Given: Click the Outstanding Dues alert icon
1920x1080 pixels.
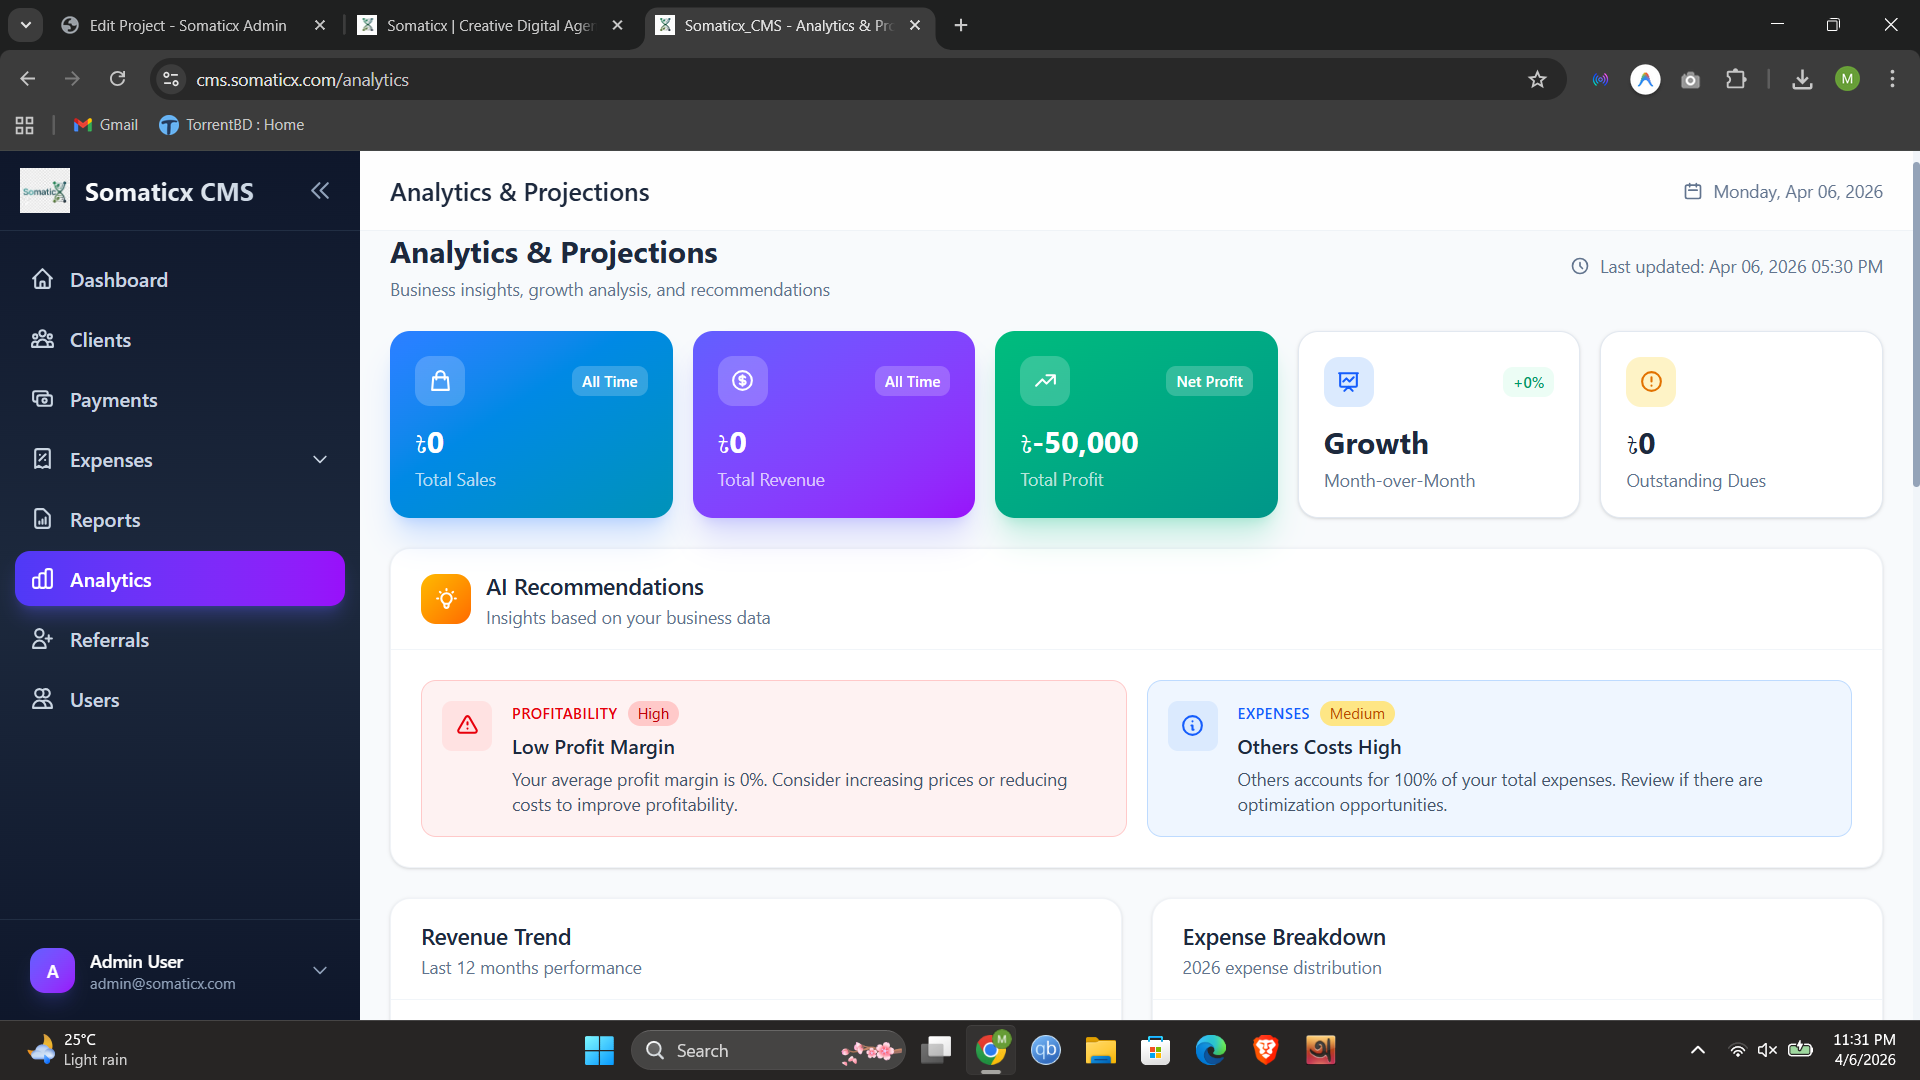Looking at the screenshot, I should click(1651, 382).
